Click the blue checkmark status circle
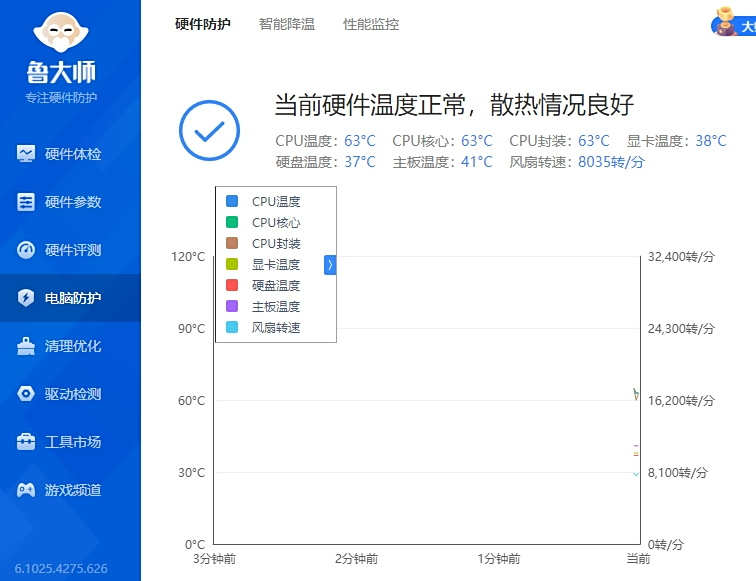Viewport: 756px width, 581px height. (209, 131)
